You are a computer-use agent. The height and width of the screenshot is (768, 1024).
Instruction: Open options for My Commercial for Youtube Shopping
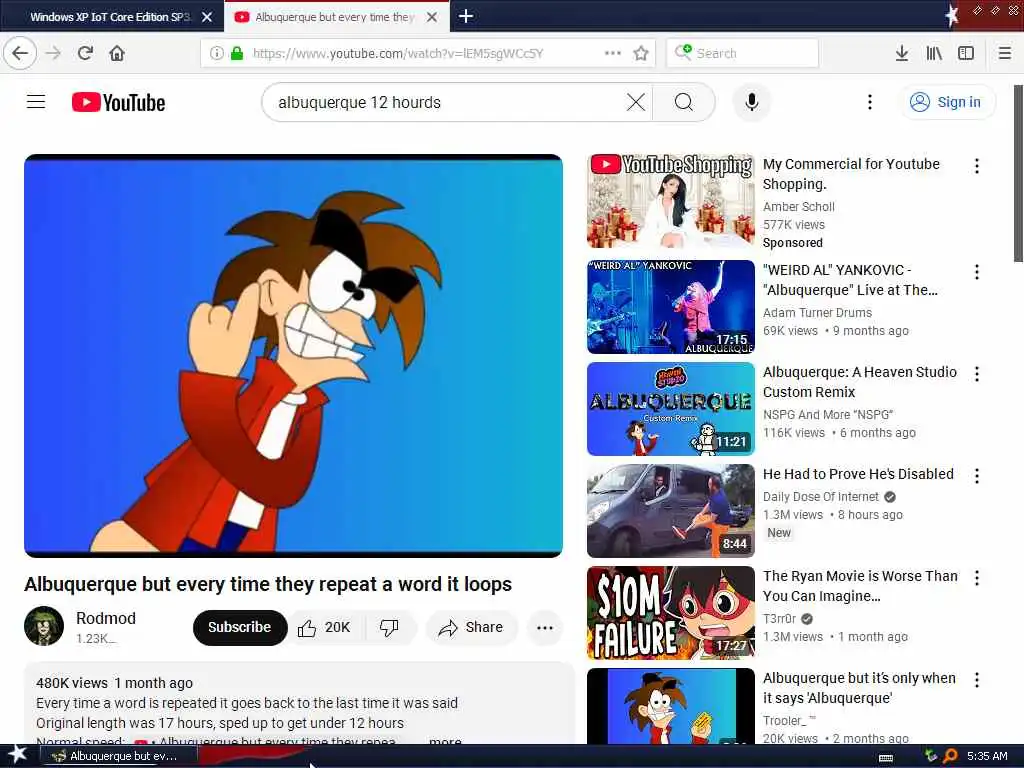click(x=976, y=166)
